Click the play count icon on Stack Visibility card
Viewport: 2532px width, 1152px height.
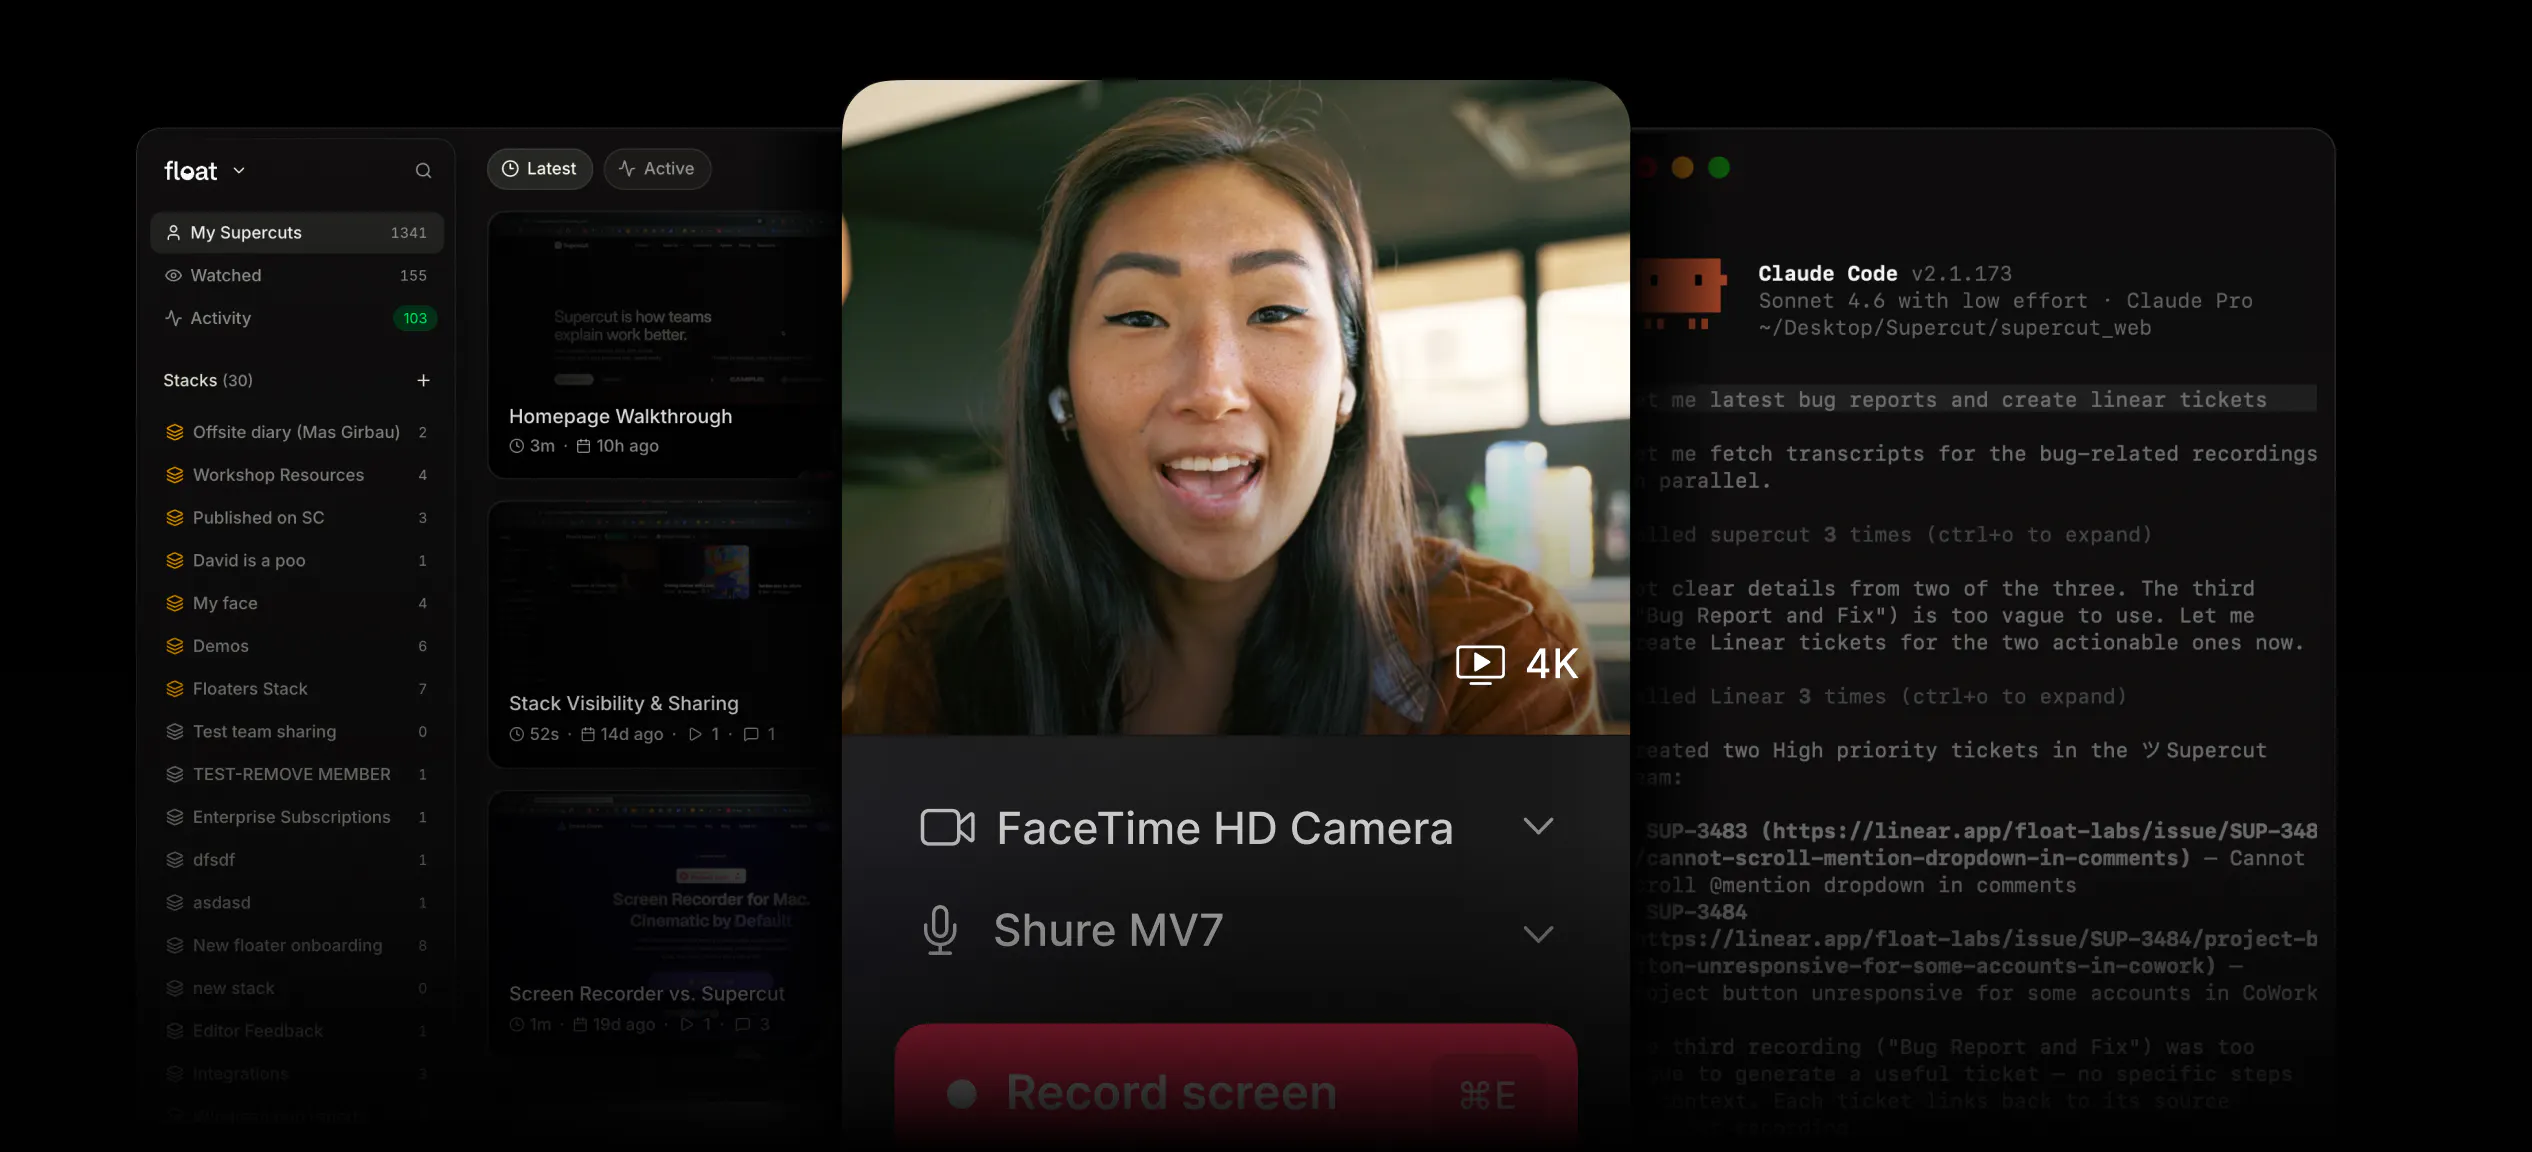click(695, 734)
